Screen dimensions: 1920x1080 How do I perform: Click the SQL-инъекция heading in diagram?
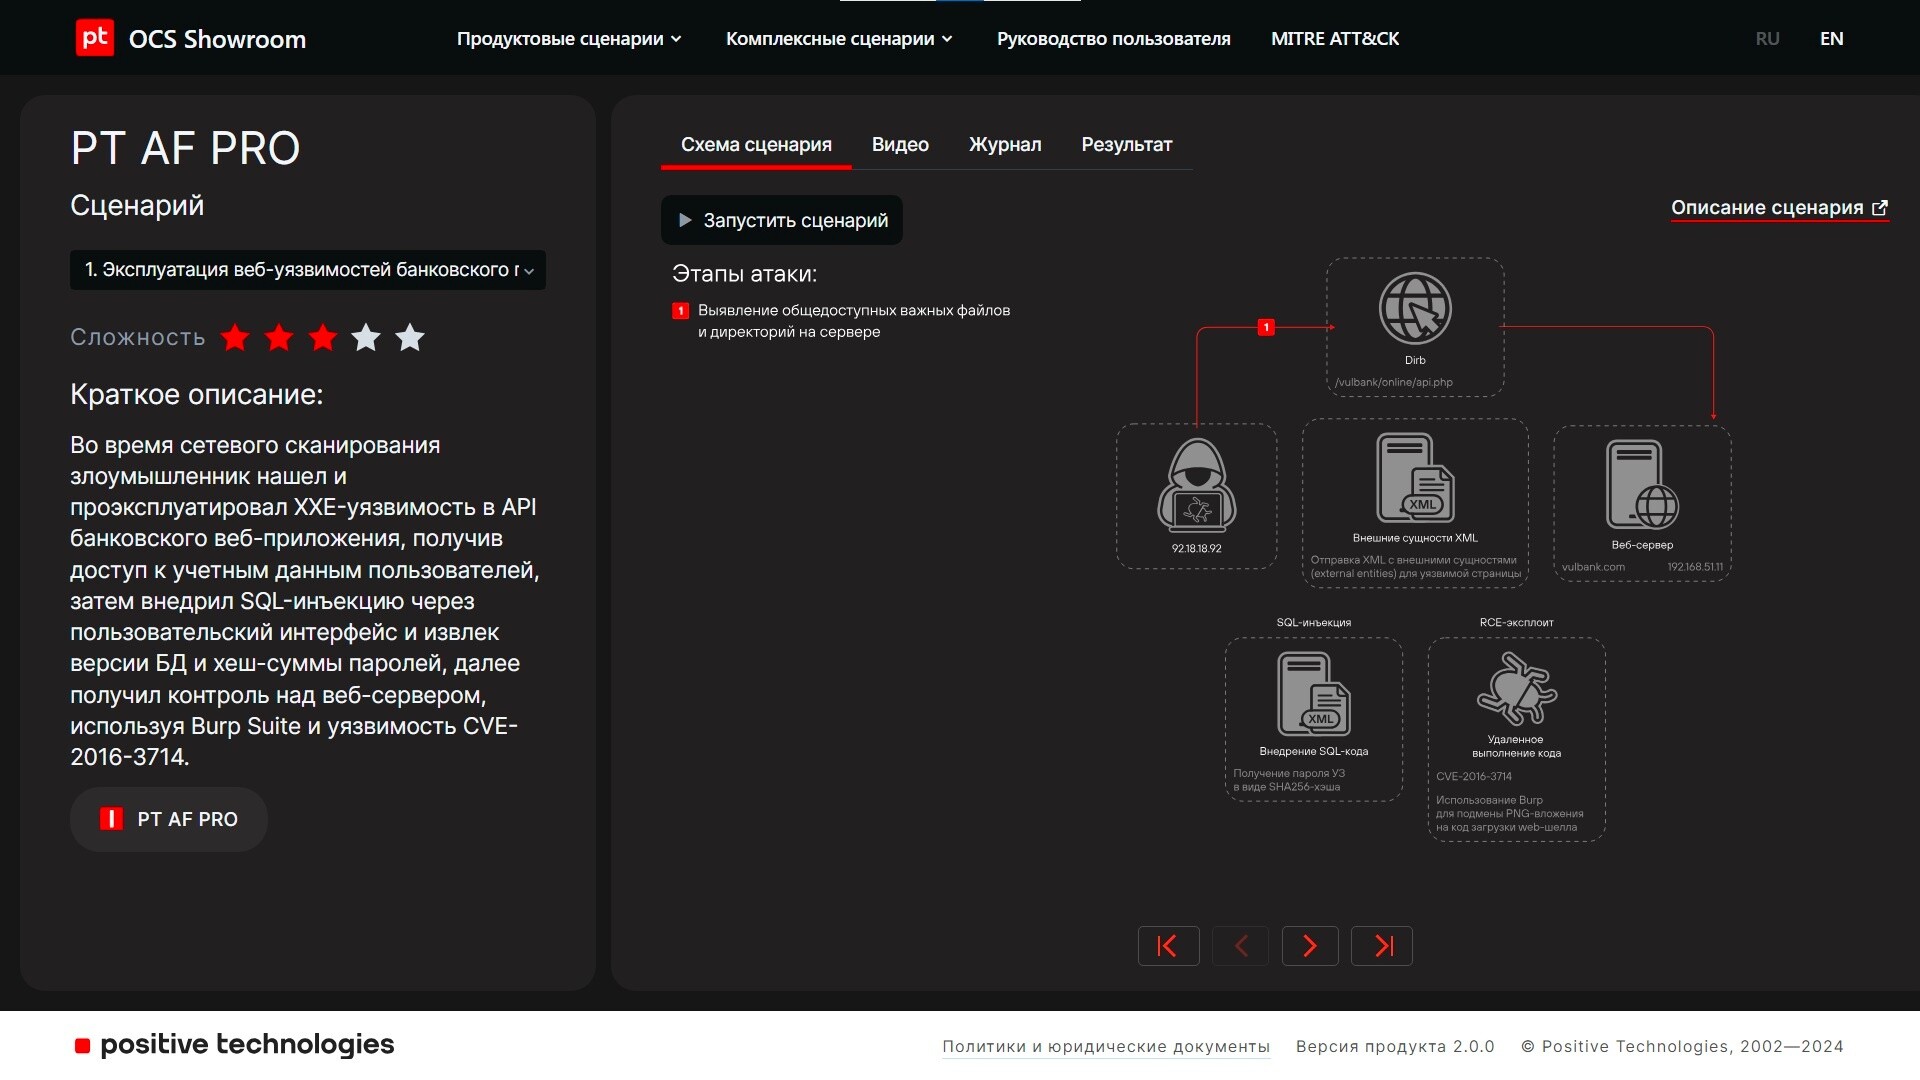coord(1314,623)
